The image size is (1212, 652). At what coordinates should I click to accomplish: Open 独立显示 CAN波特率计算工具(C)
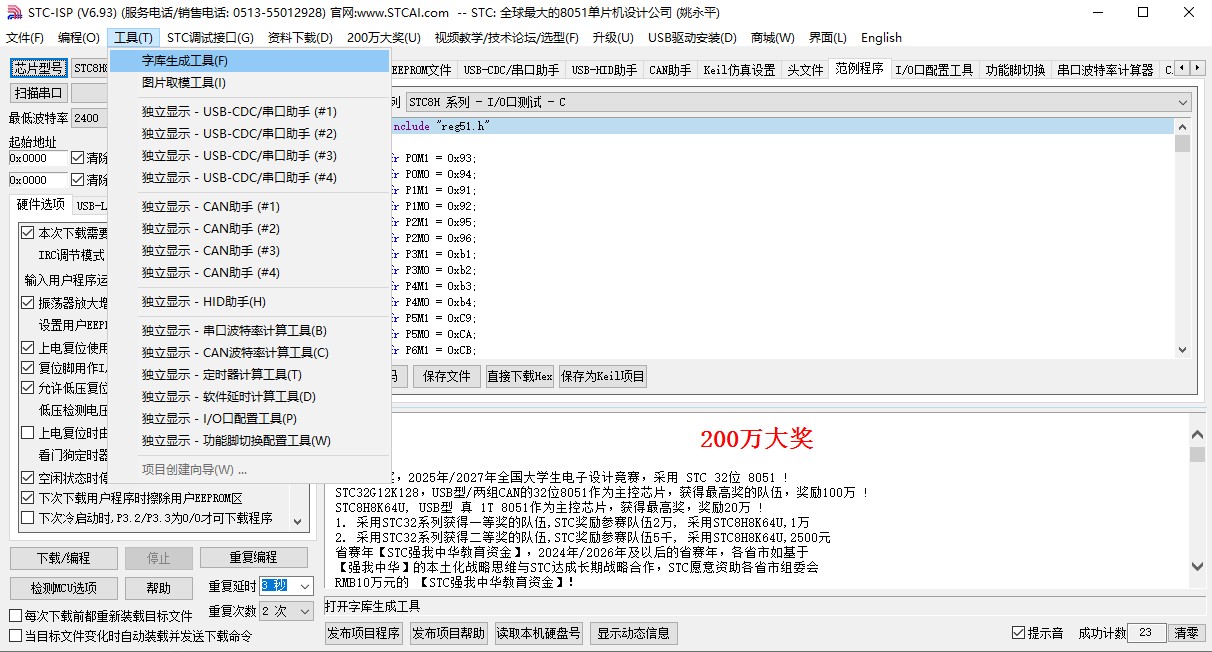point(248,353)
